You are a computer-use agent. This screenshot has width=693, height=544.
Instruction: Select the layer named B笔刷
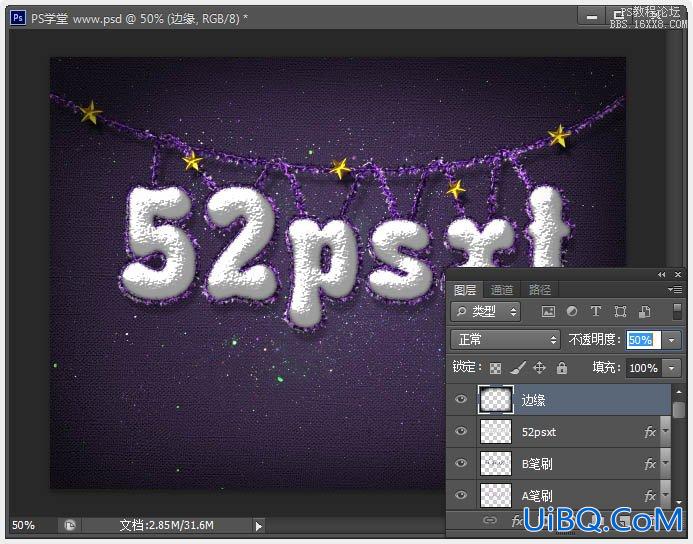(537, 464)
